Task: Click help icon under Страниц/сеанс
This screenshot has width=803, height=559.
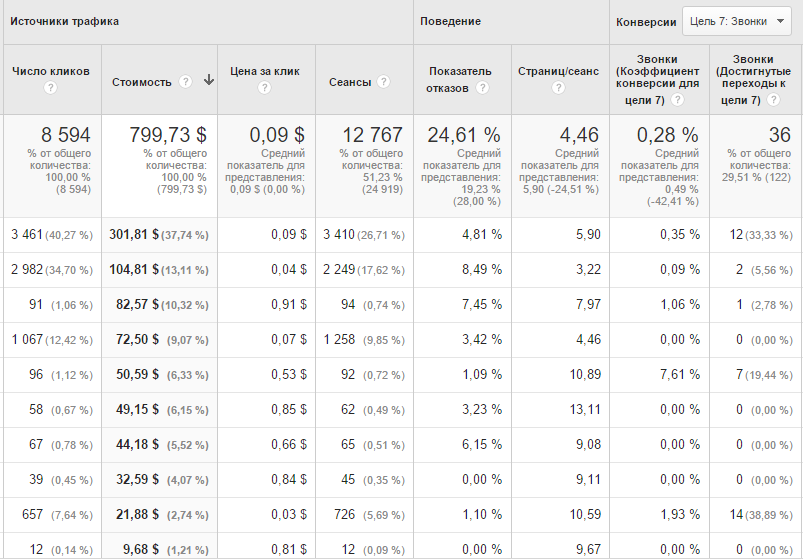Action: [558, 88]
